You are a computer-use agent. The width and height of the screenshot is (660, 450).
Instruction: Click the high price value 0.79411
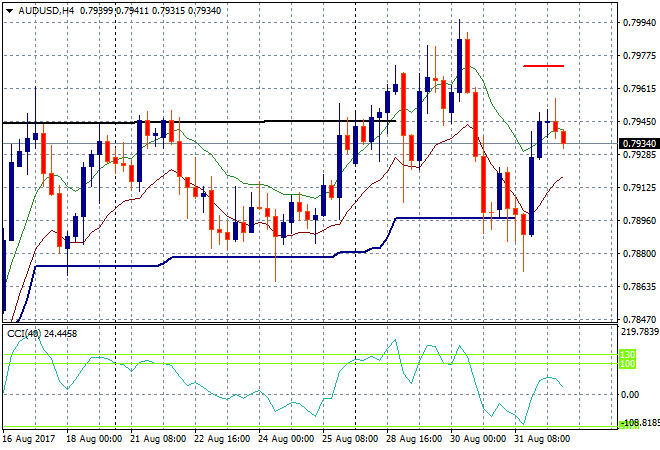coord(132,11)
